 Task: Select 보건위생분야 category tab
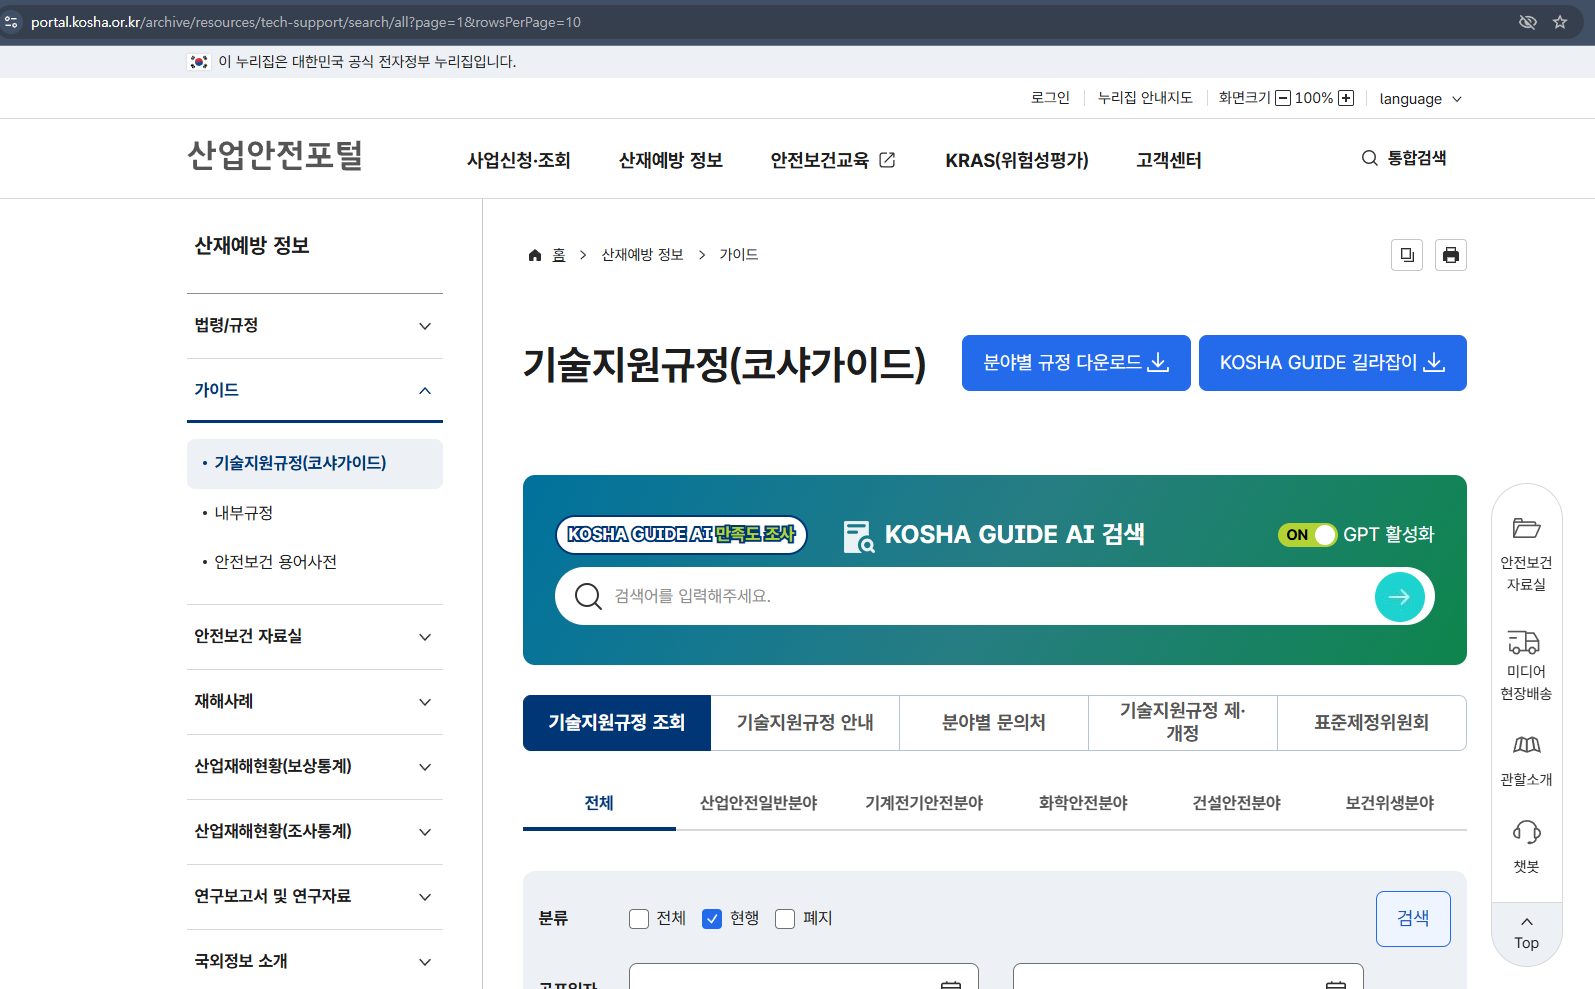pyautogui.click(x=1390, y=803)
